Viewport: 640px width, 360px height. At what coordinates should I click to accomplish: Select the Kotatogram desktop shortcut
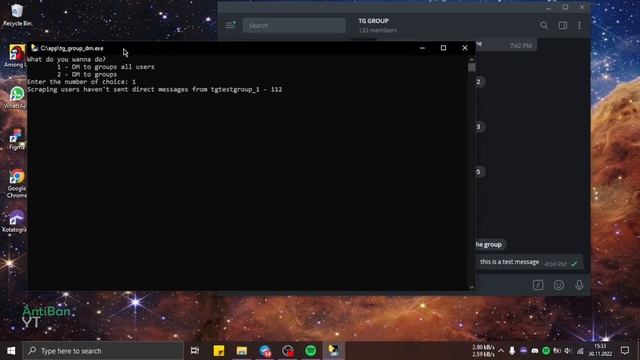click(15, 222)
